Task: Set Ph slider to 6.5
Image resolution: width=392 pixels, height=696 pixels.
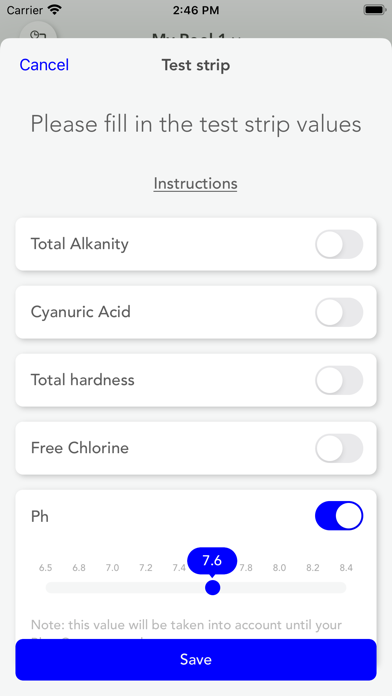Action: [46, 588]
